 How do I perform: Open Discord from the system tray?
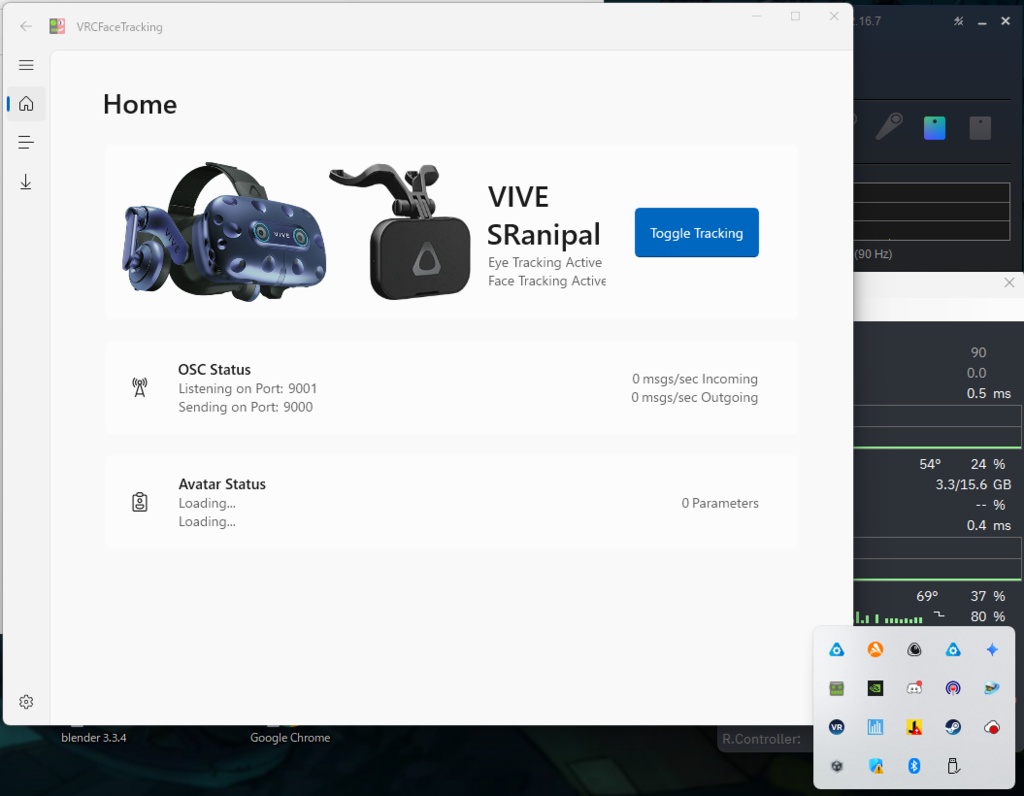coord(914,688)
